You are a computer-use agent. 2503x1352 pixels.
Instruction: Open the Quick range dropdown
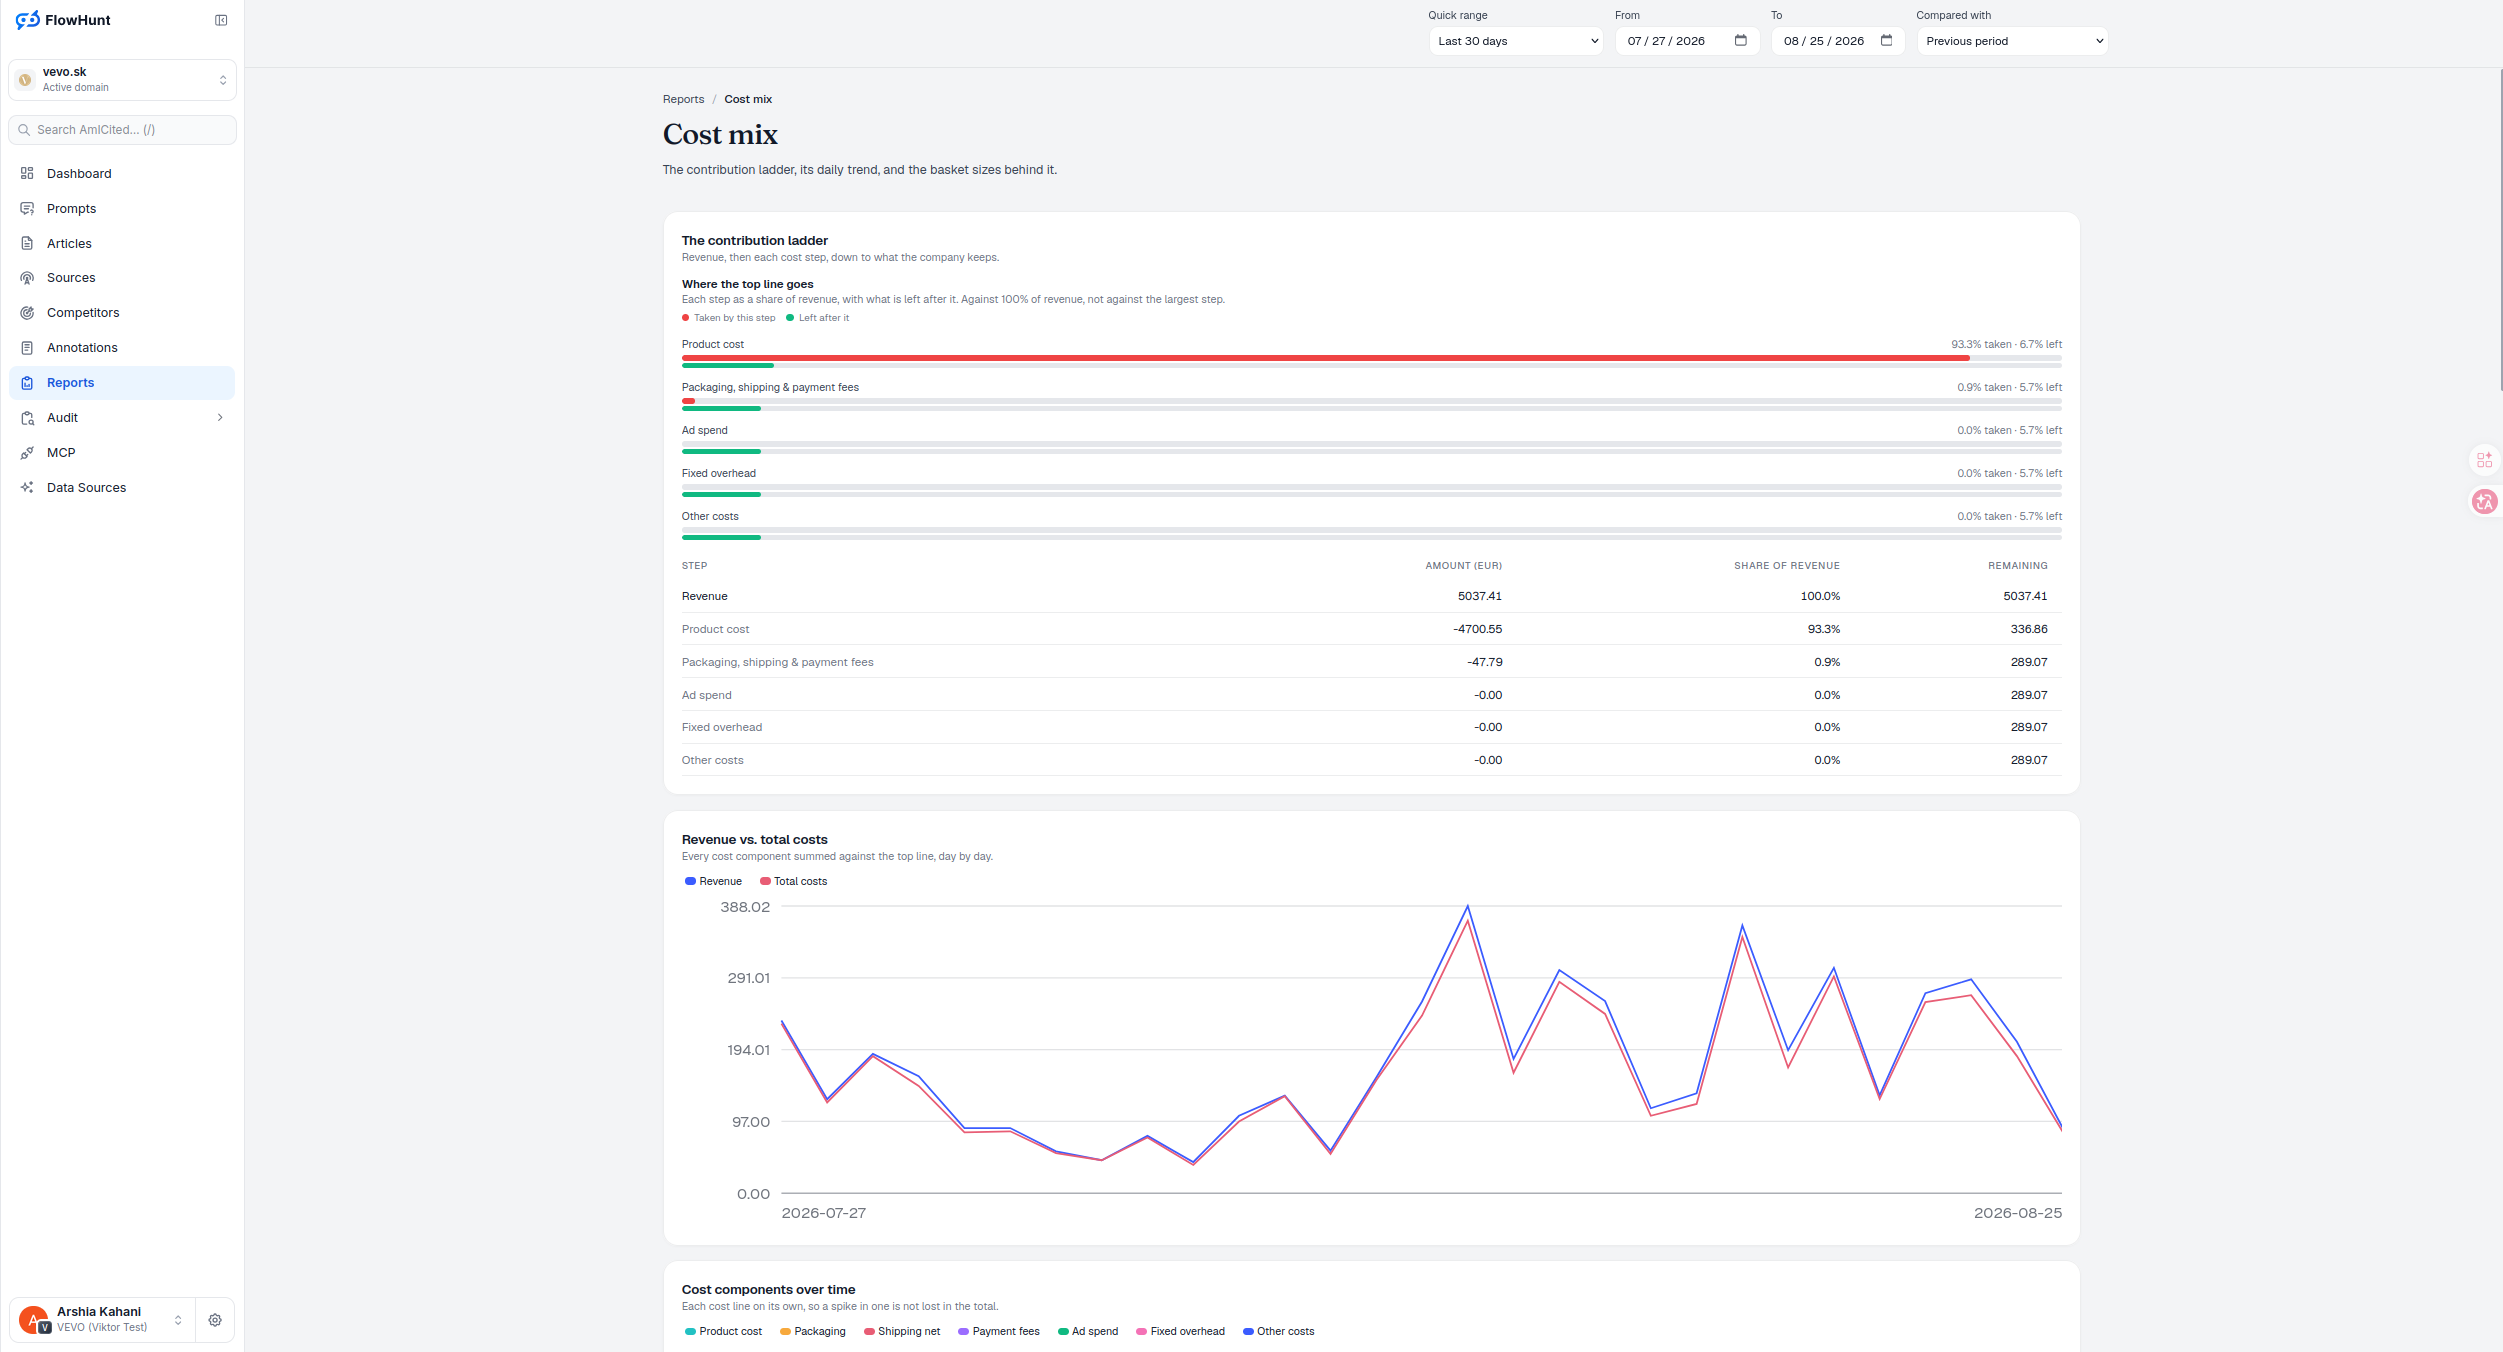pyautogui.click(x=1516, y=41)
